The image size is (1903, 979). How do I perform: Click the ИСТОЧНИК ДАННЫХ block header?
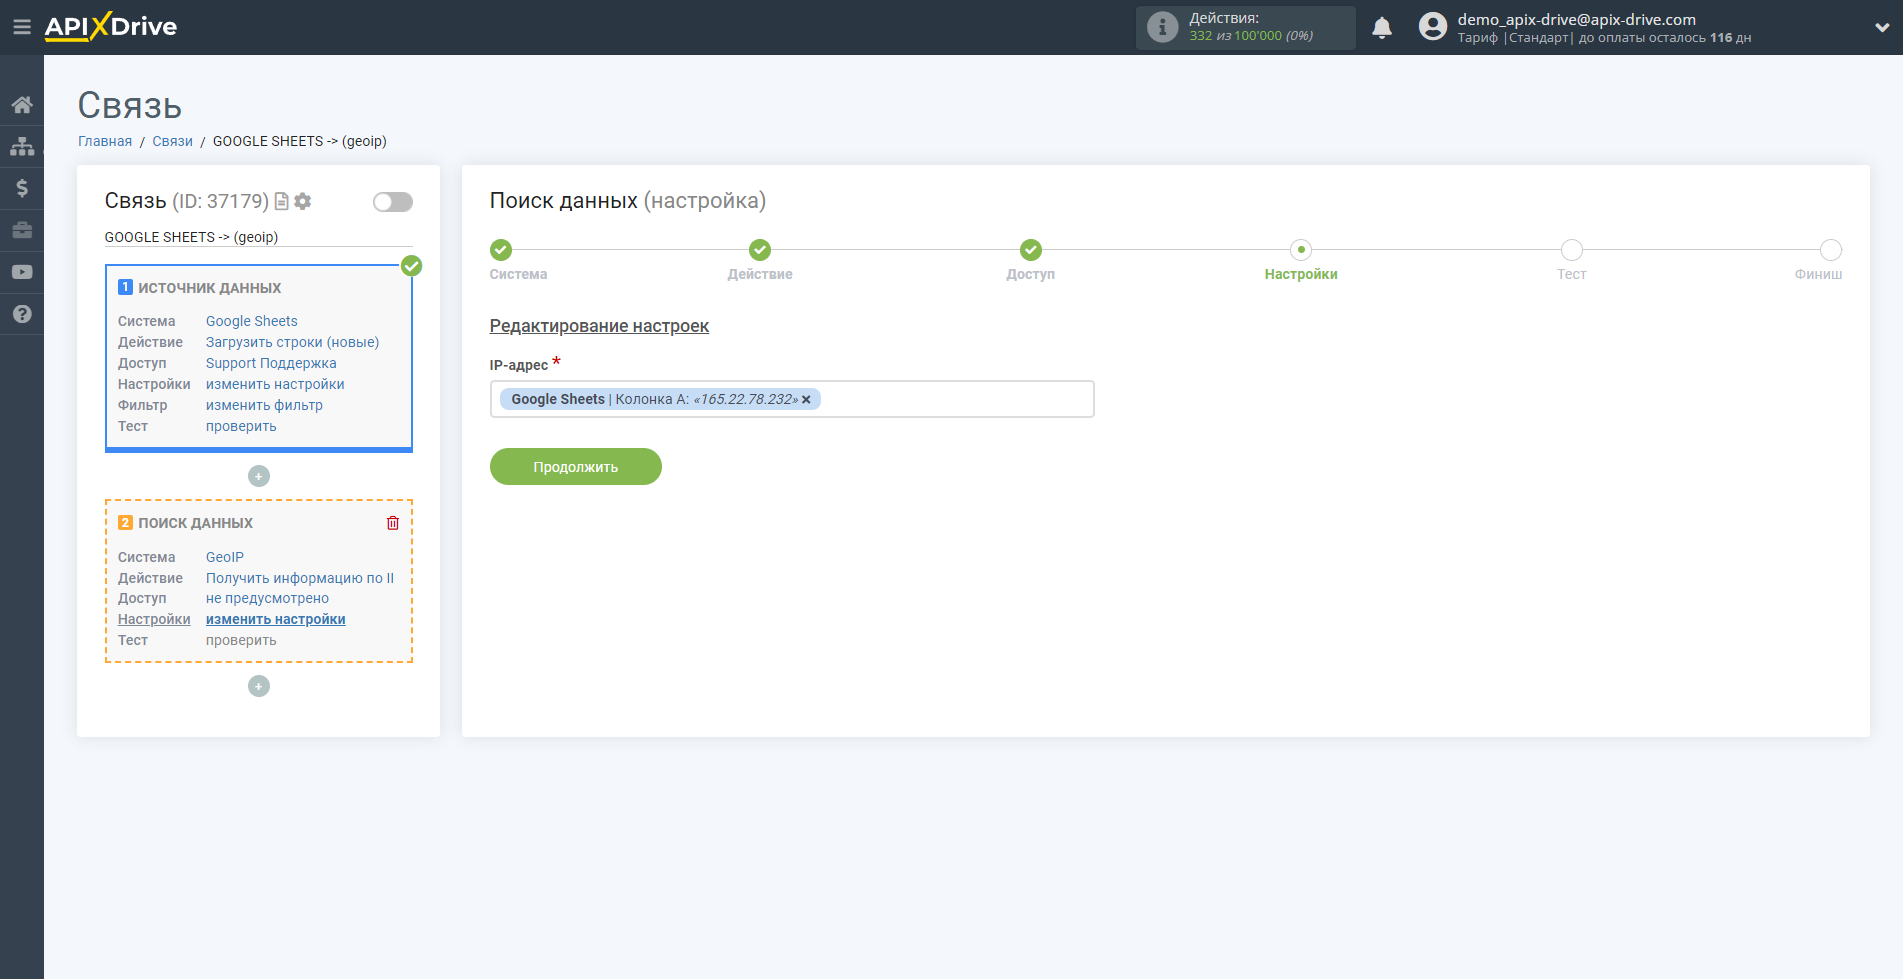coord(209,288)
